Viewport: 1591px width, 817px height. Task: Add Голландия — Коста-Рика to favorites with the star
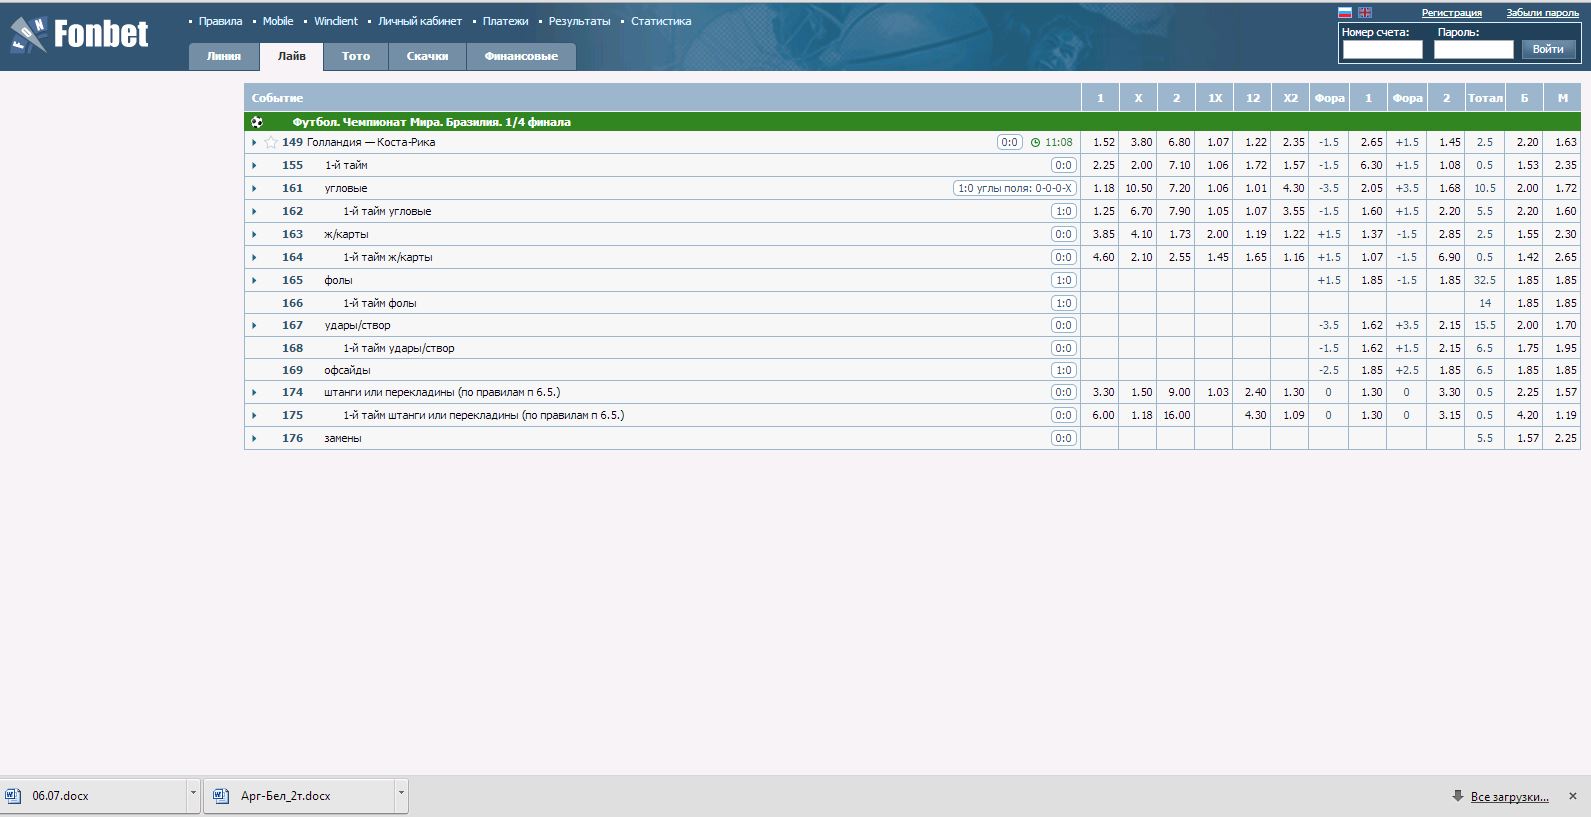coord(271,142)
